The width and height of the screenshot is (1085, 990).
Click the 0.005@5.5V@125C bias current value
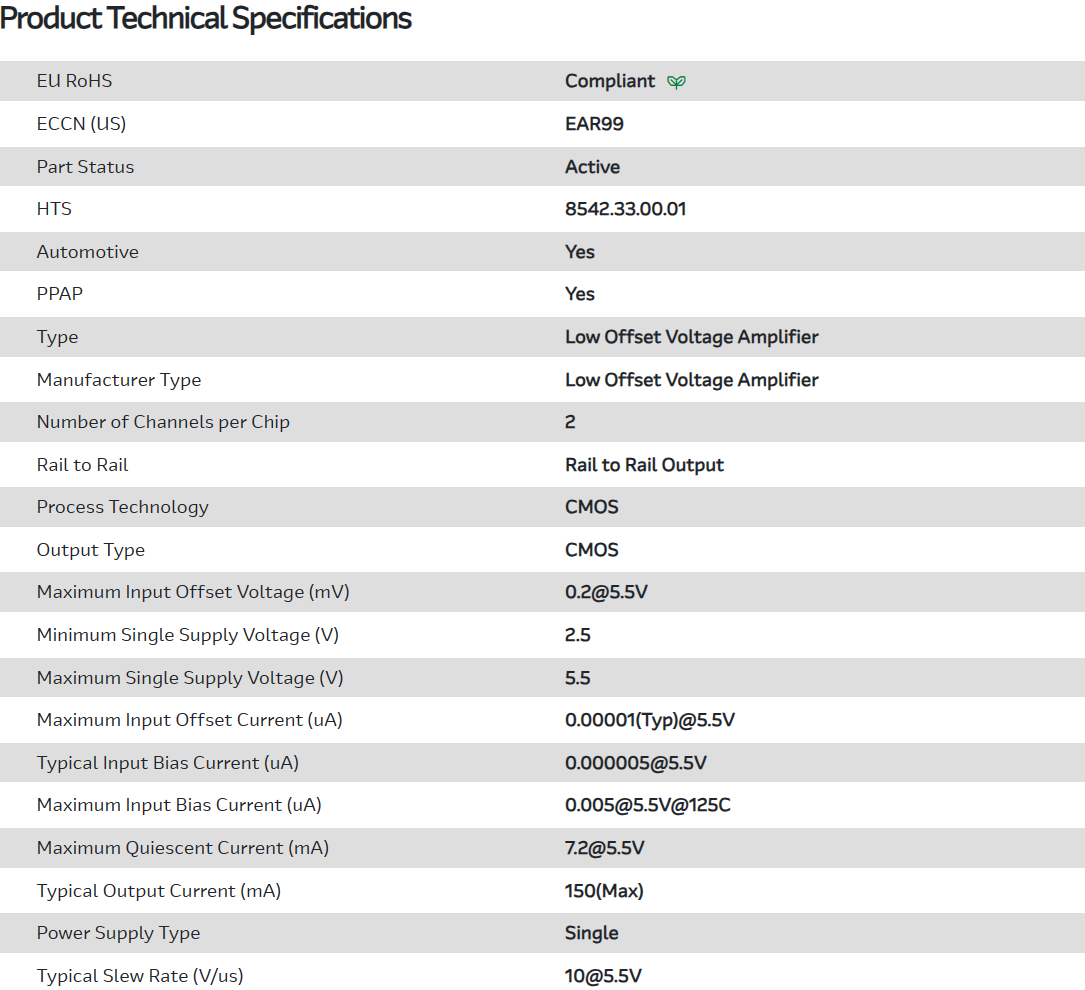[x=647, y=805]
